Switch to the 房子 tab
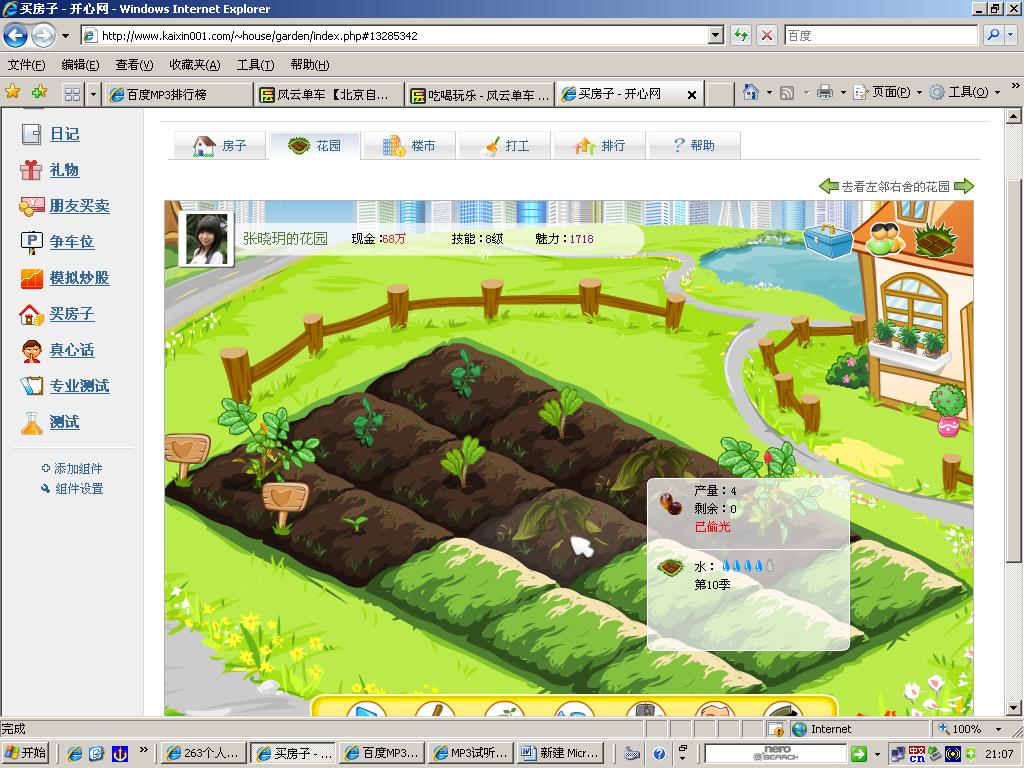The height and width of the screenshot is (768, 1024). [220, 146]
